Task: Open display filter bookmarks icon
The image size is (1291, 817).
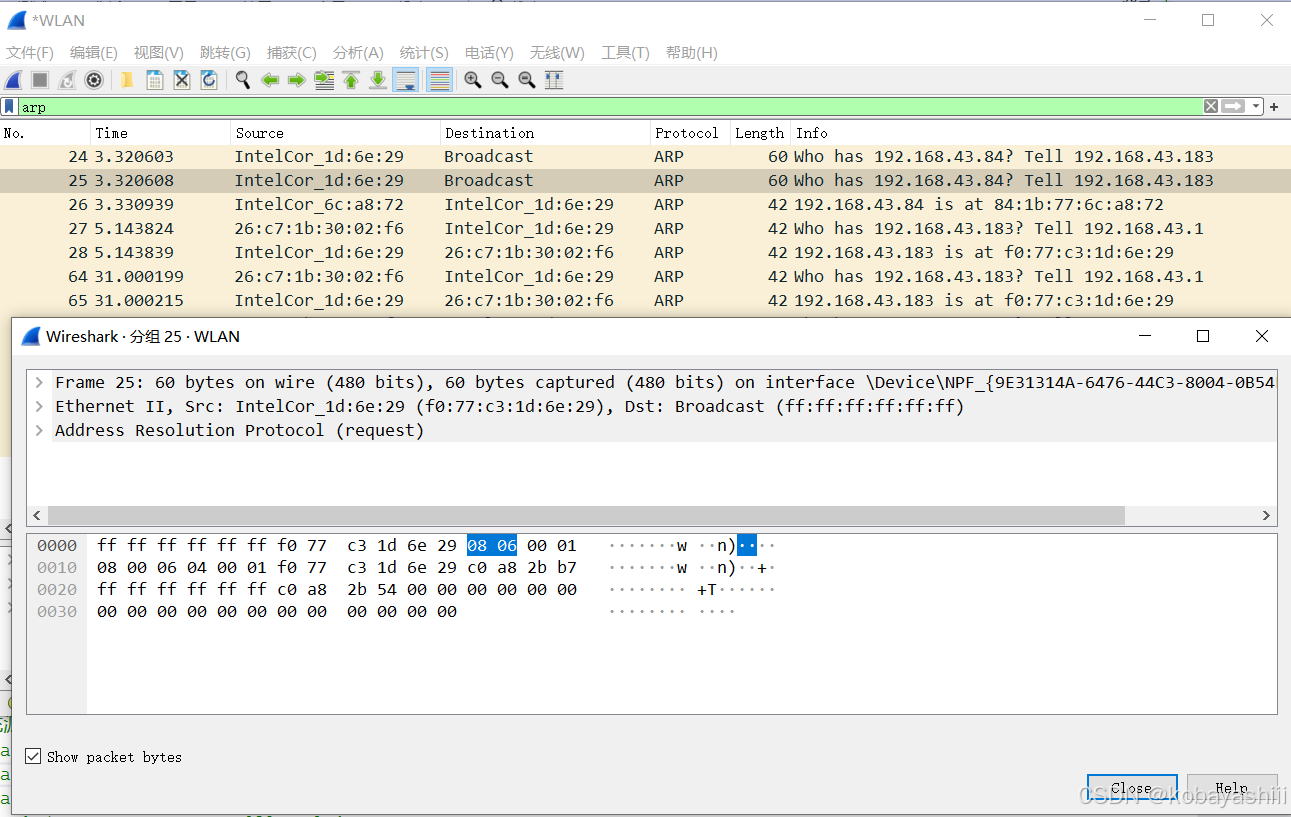Action: click(x=9, y=106)
